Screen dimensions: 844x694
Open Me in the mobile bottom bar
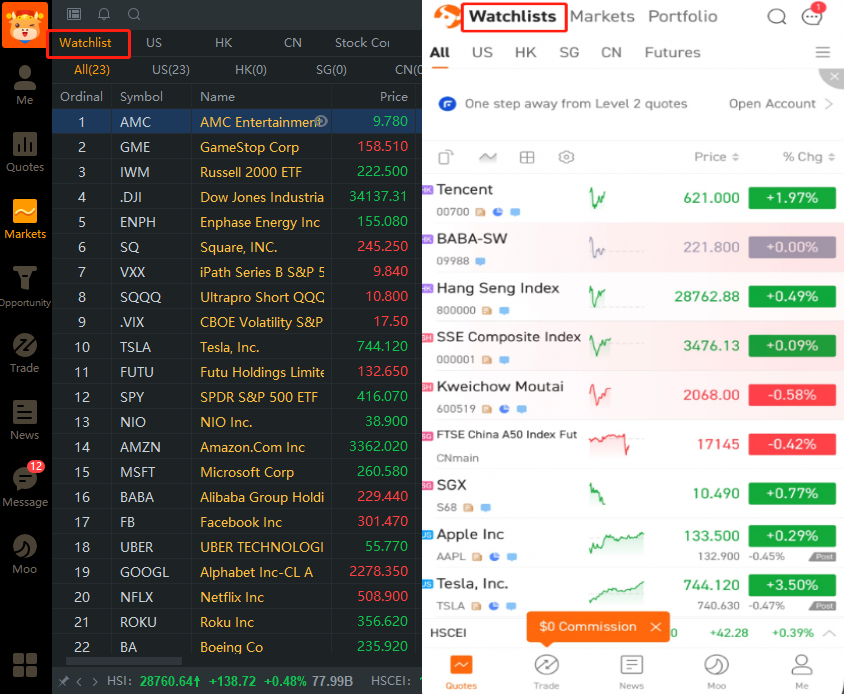tap(802, 671)
